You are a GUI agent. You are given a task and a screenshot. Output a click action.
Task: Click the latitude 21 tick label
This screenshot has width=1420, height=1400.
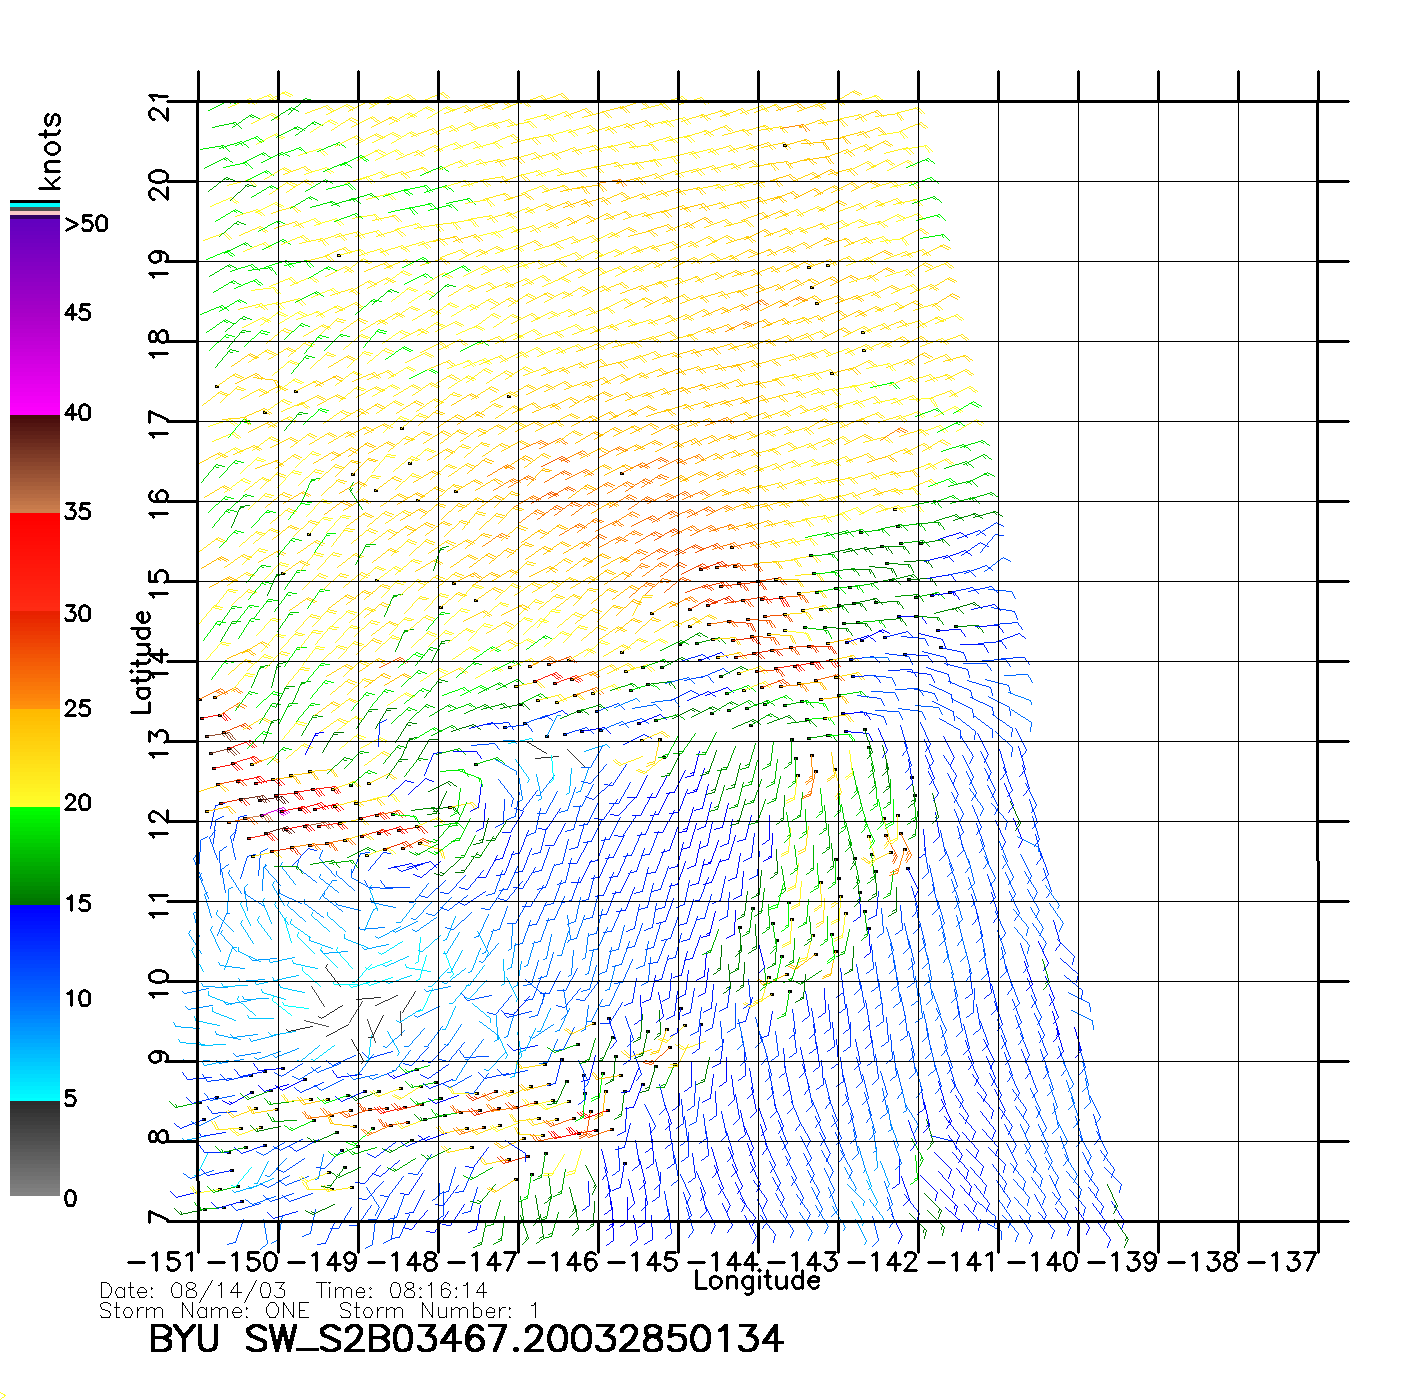point(159,106)
